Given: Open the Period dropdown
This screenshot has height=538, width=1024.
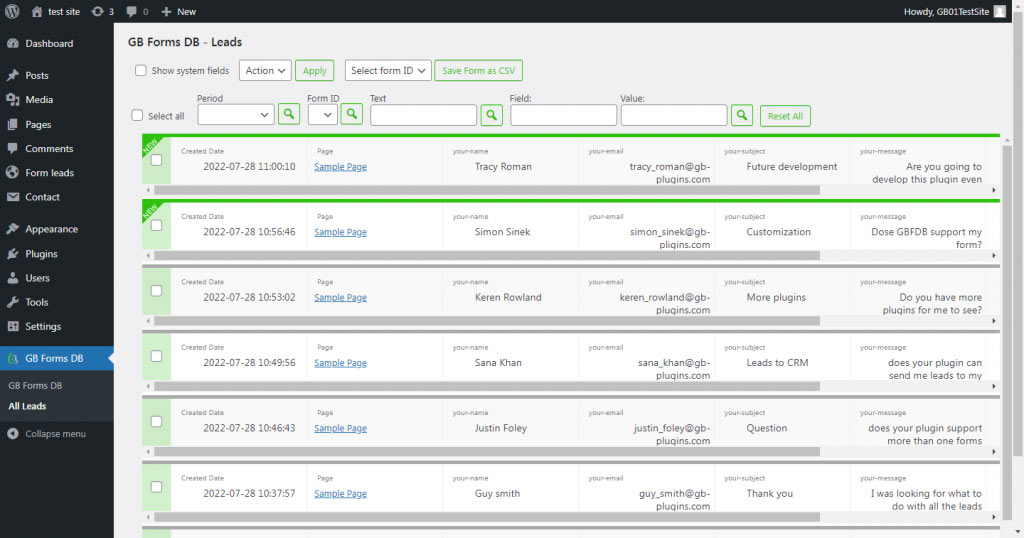Looking at the screenshot, I should pyautogui.click(x=236, y=115).
